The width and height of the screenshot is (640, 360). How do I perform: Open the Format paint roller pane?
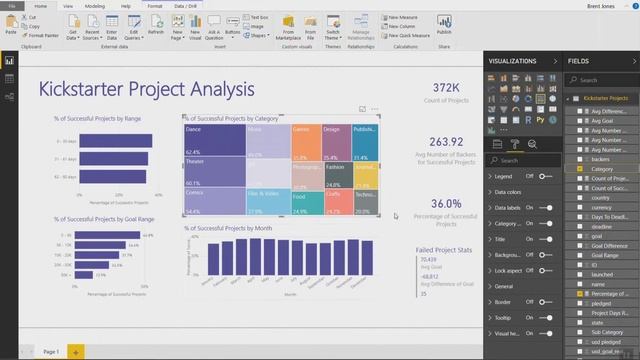[515, 144]
